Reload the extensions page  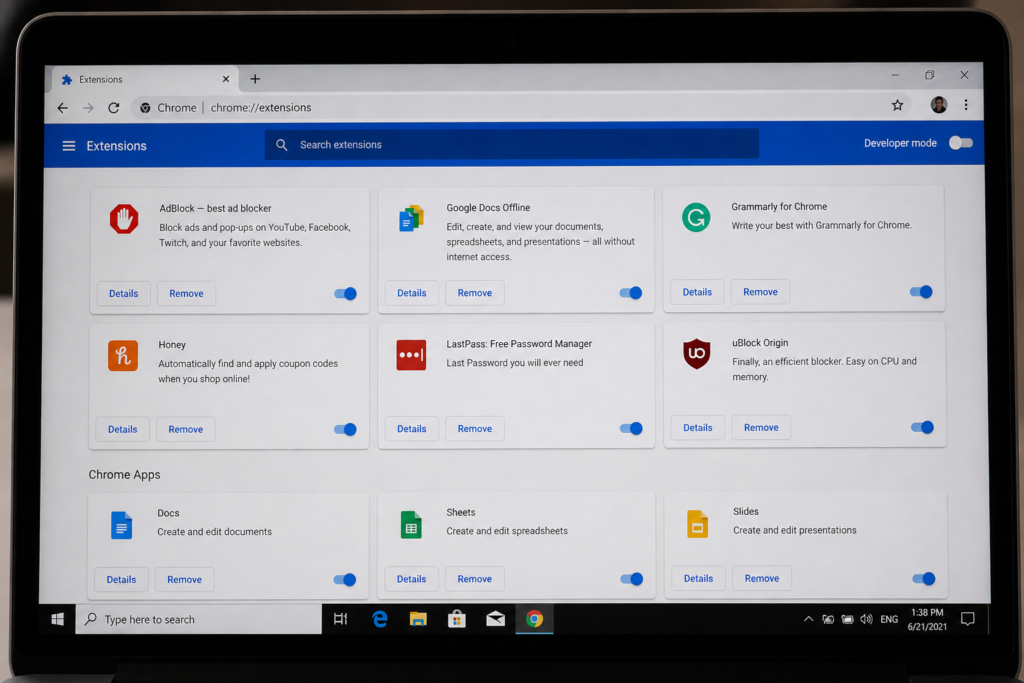click(114, 108)
